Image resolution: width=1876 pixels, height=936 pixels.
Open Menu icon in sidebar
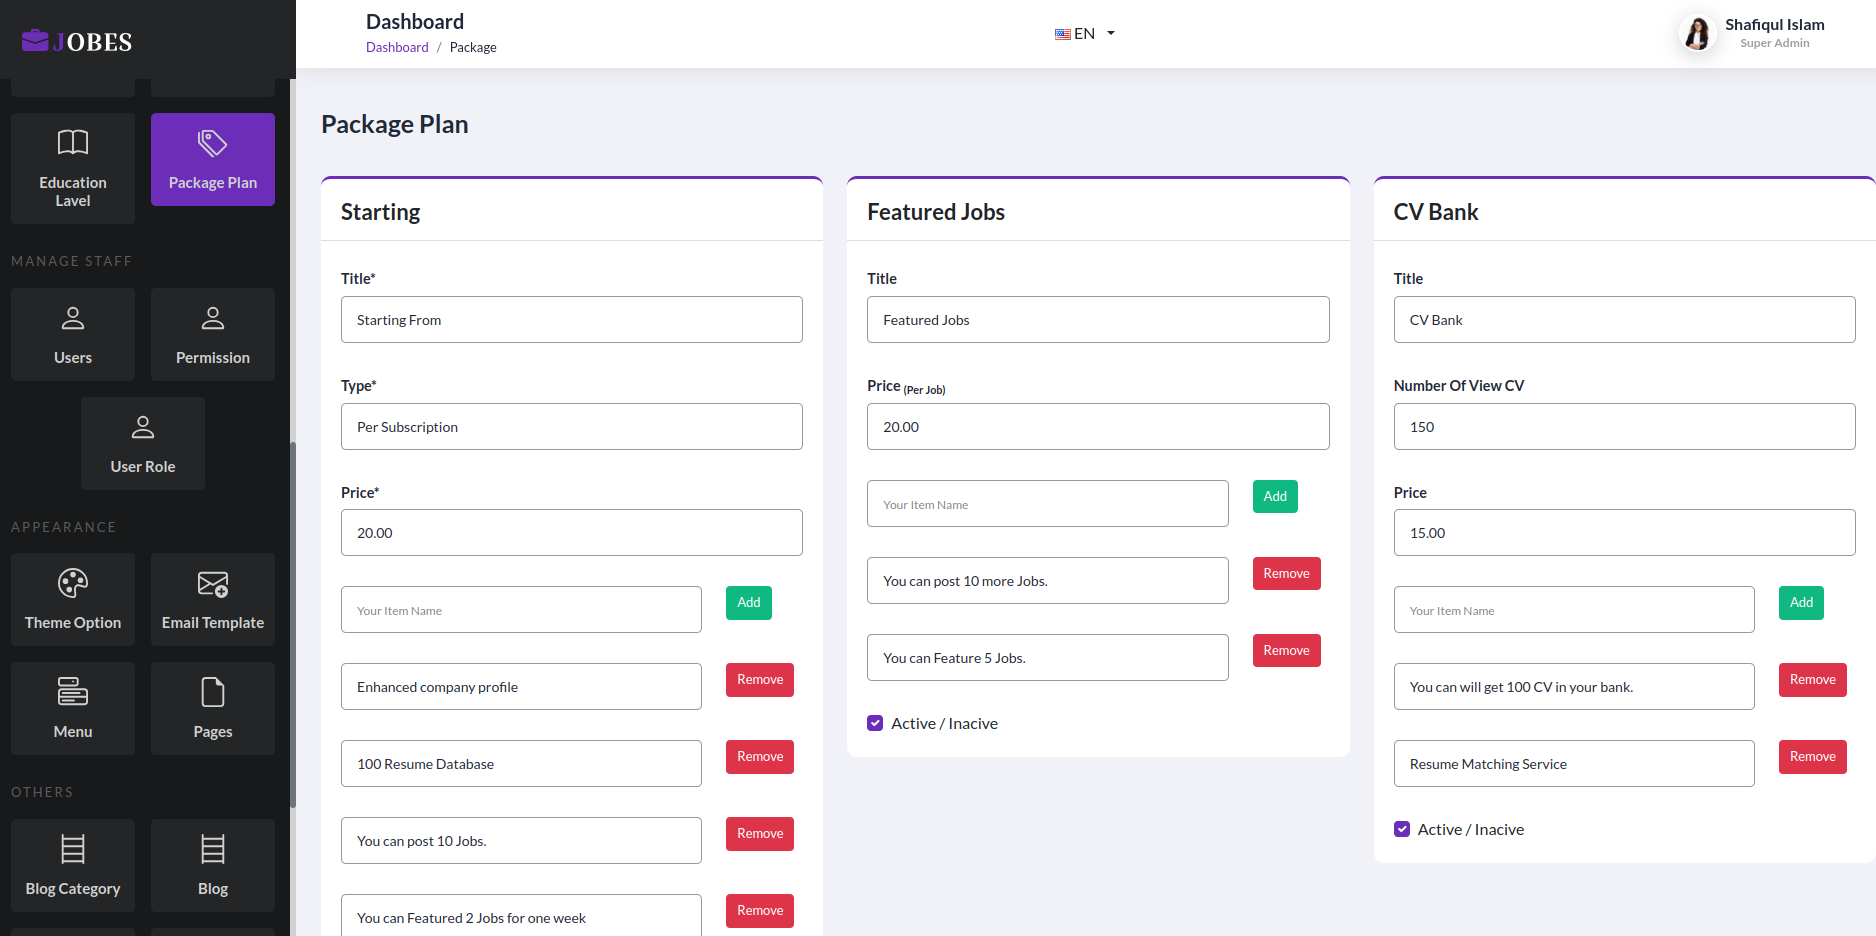pos(73,691)
